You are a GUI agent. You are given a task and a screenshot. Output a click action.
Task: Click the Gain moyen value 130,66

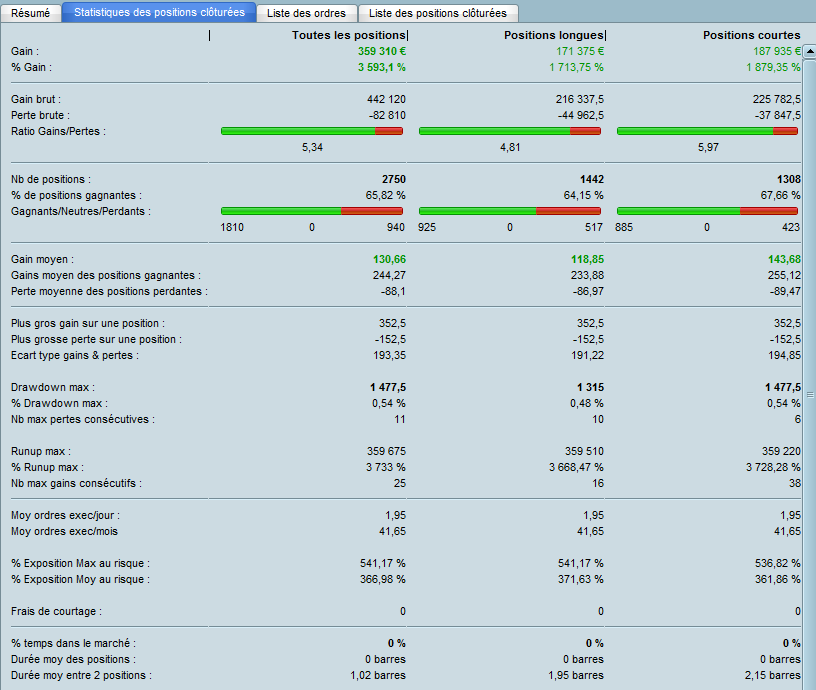pos(388,259)
